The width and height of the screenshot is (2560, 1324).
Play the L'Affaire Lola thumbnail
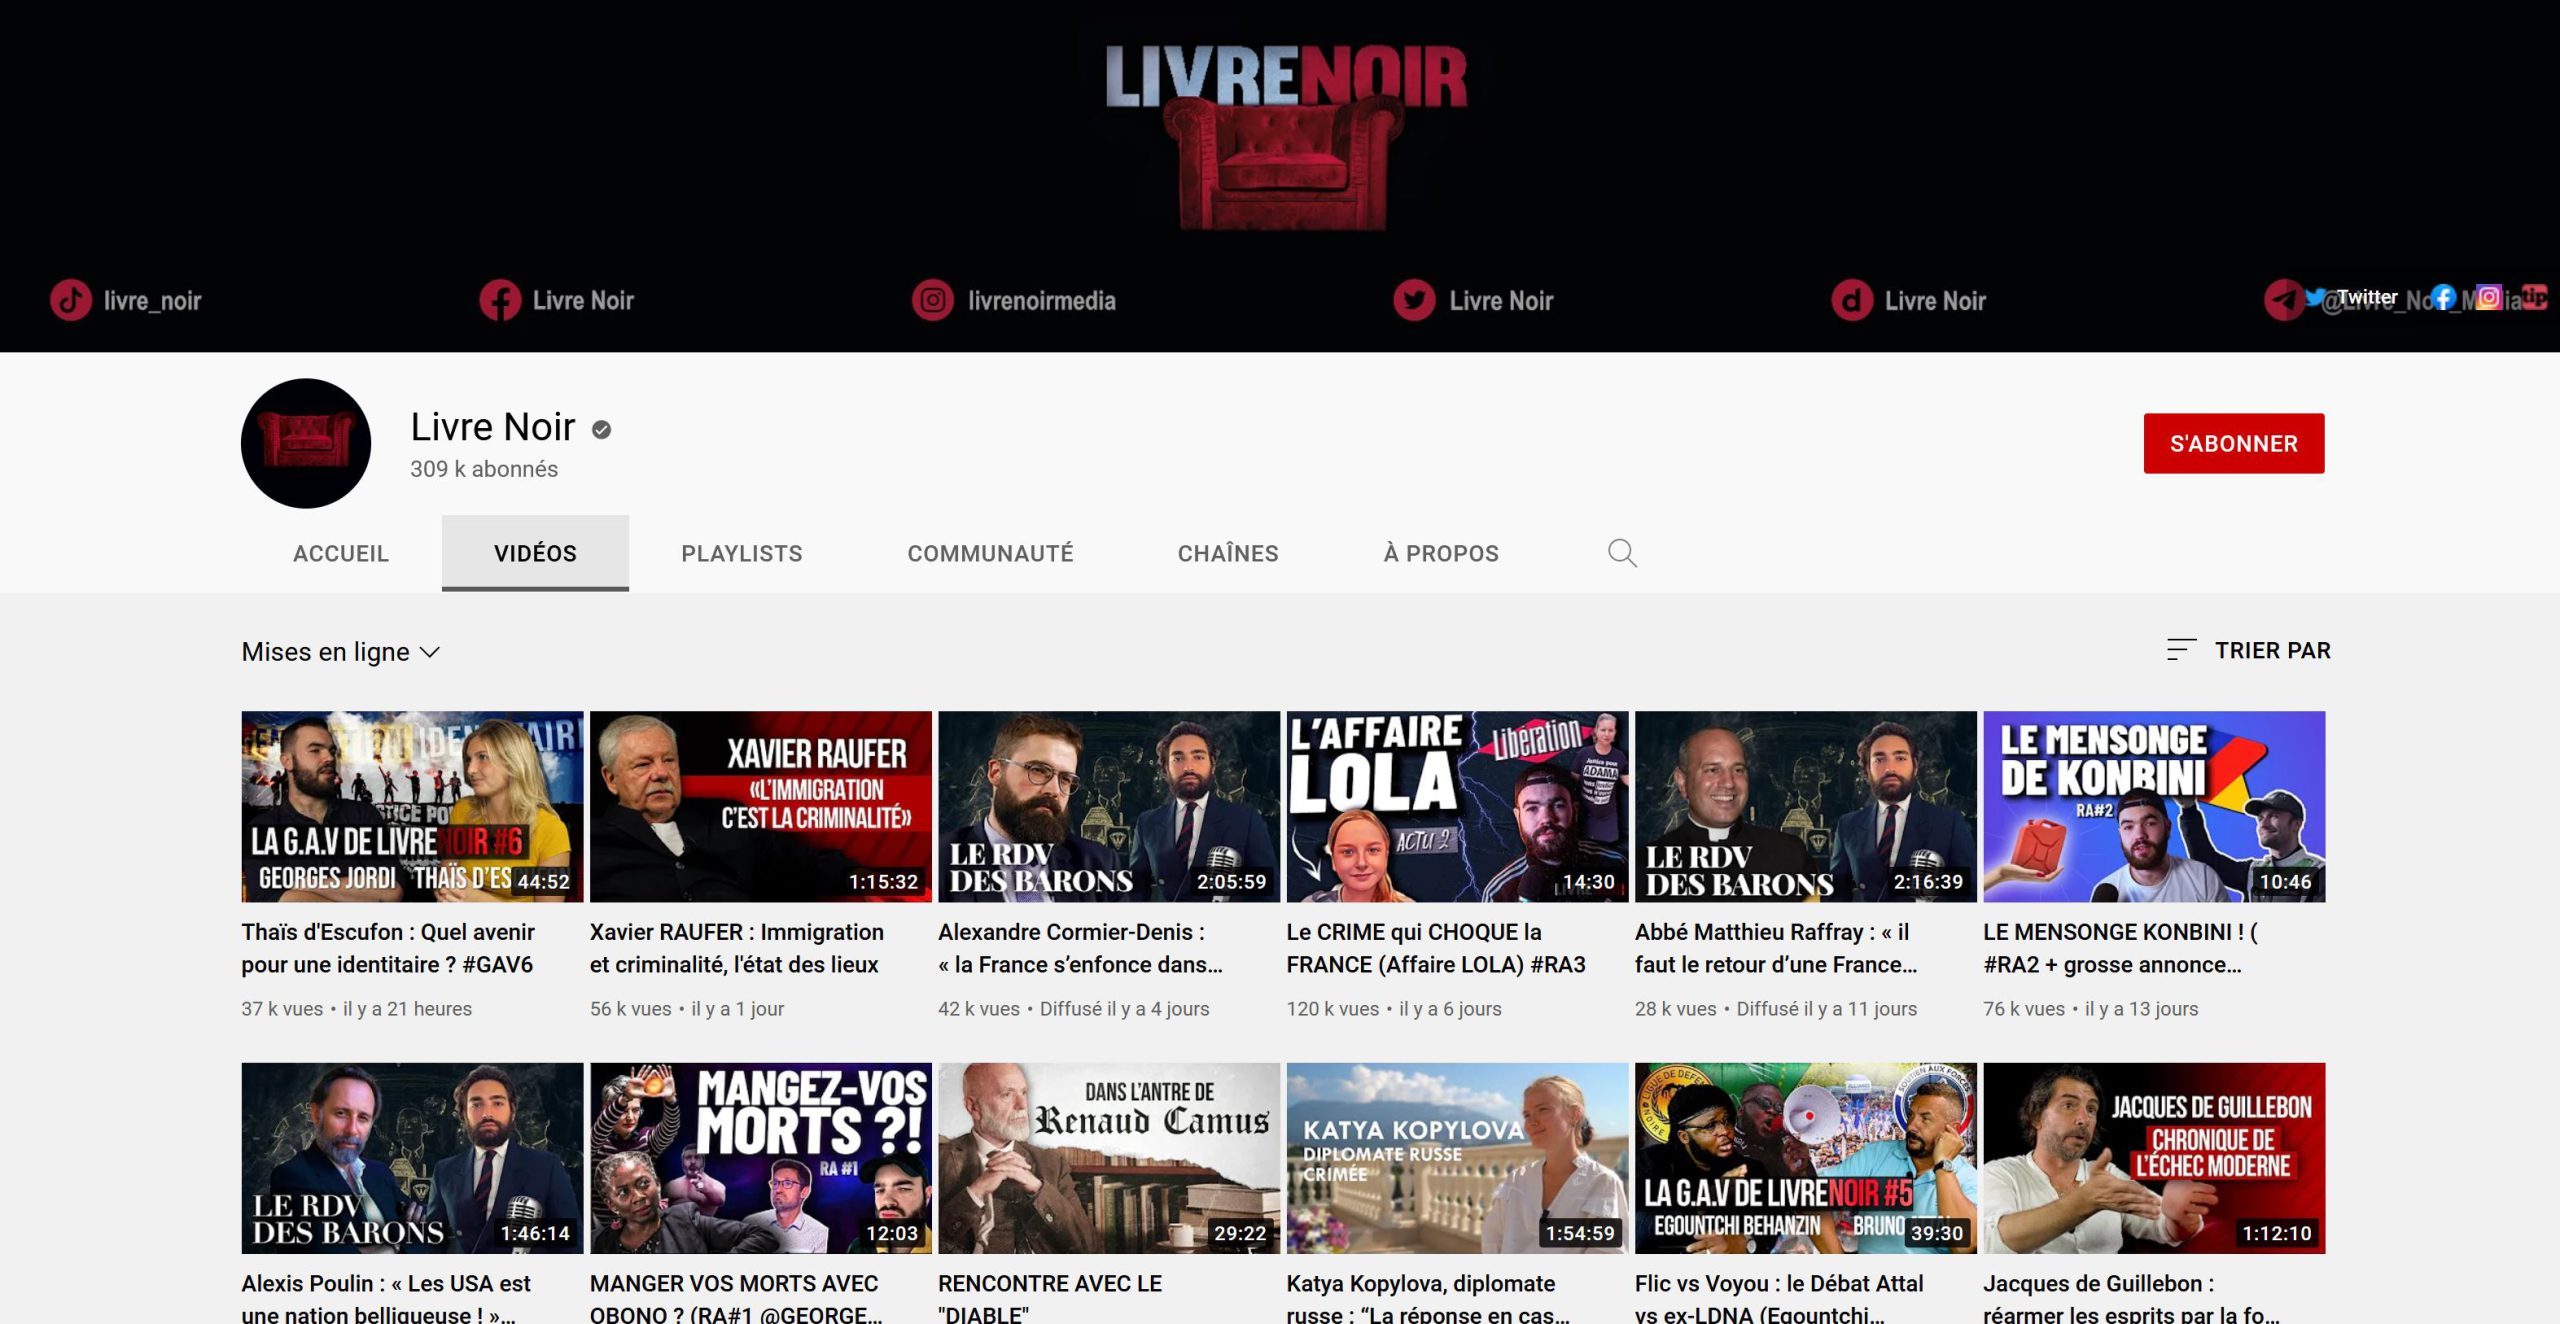(x=1457, y=807)
